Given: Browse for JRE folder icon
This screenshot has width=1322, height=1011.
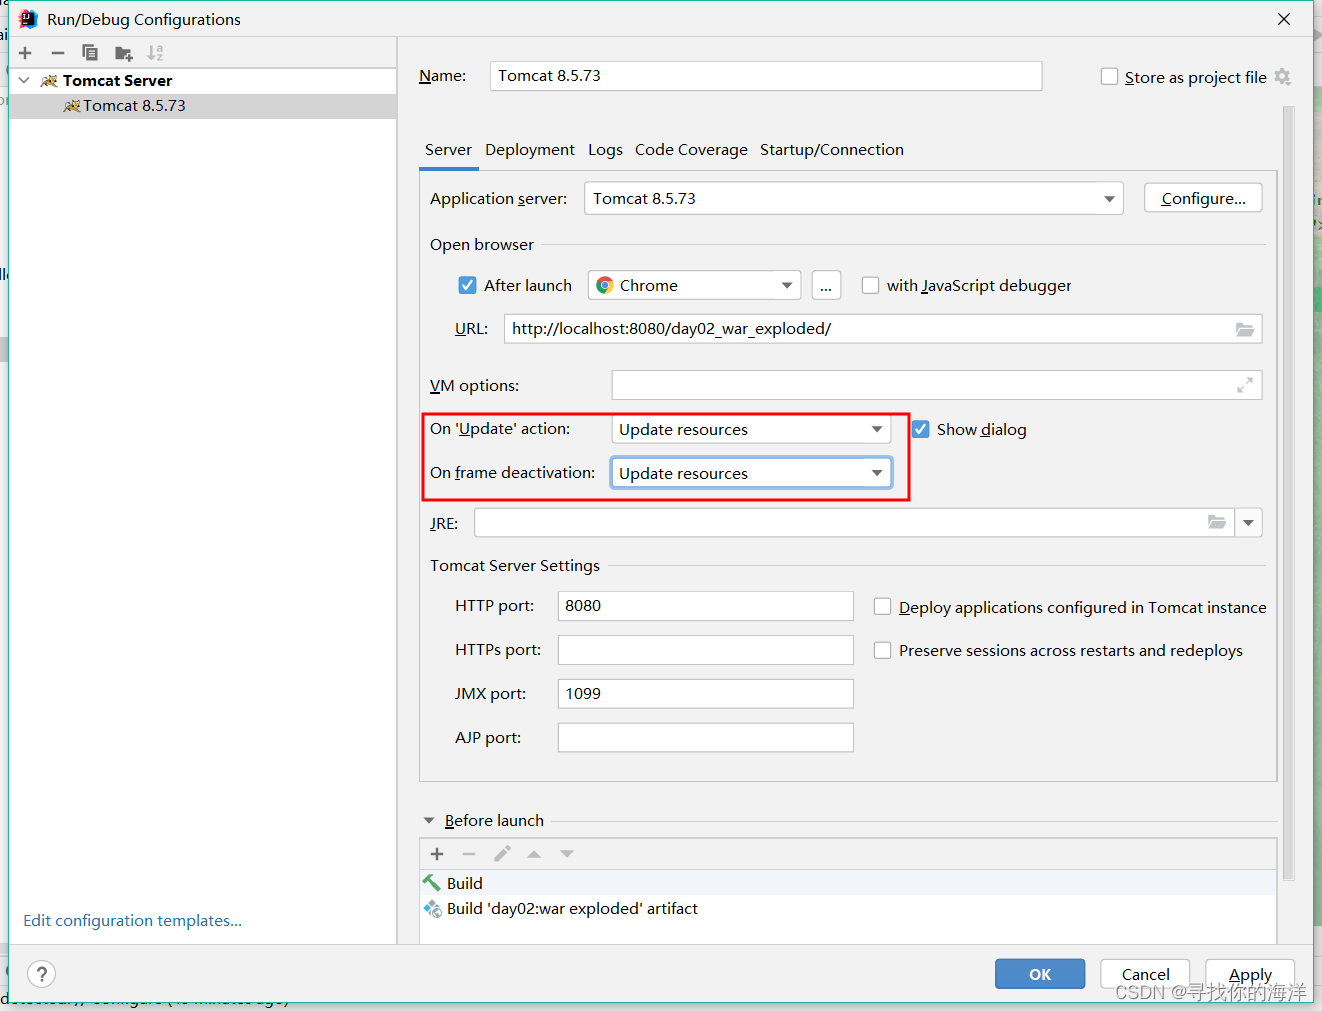Looking at the screenshot, I should tap(1217, 522).
